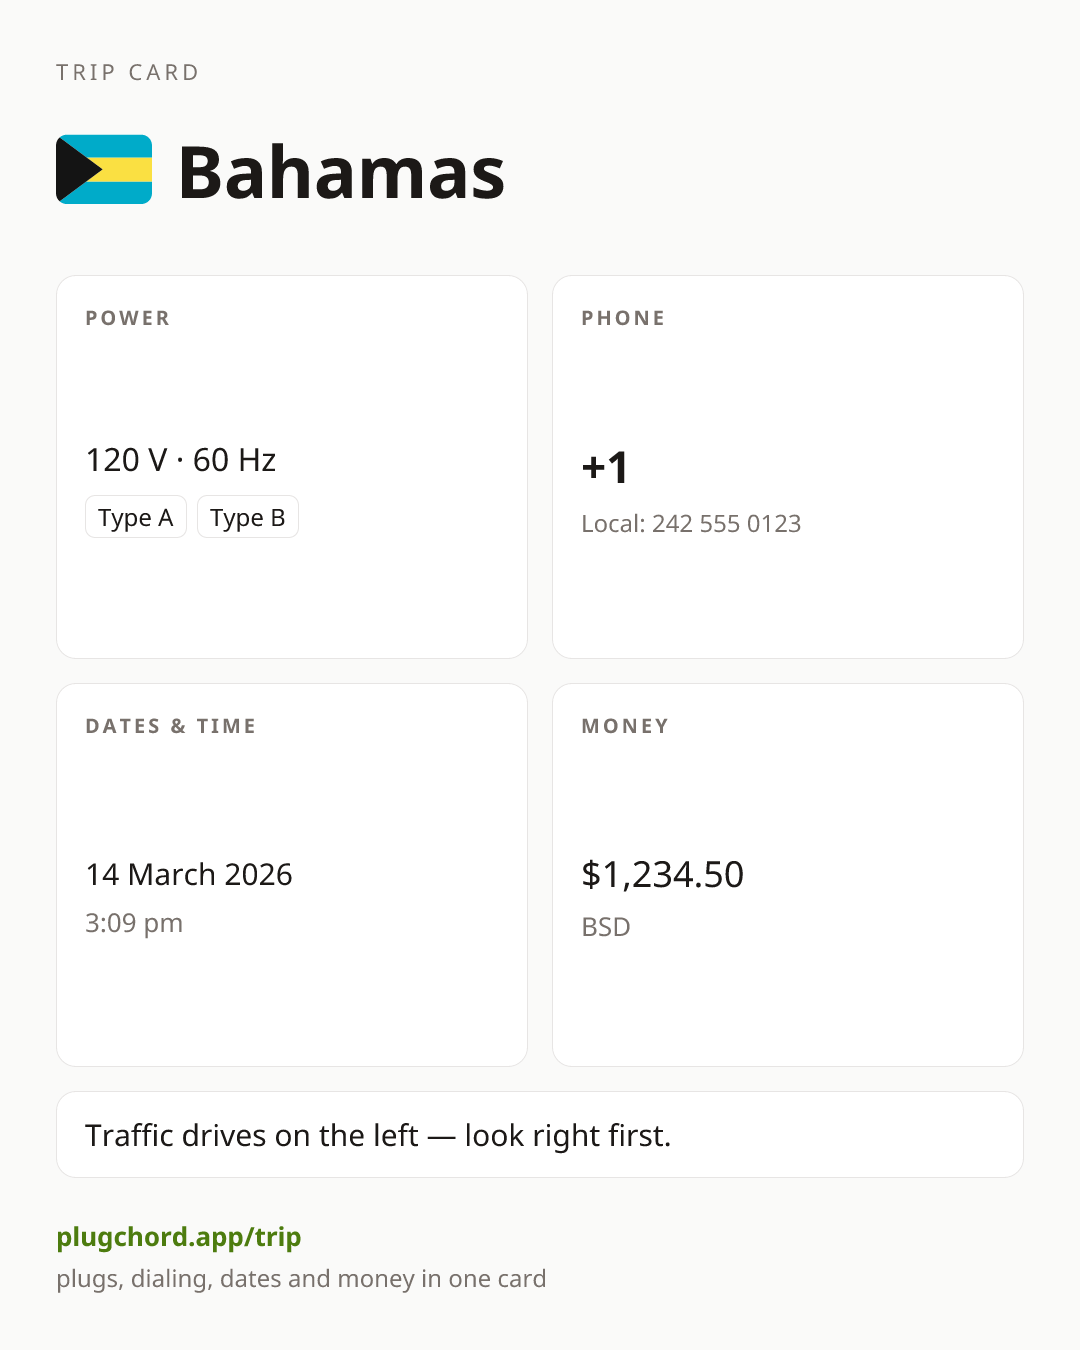Viewport: 1080px width, 1350px height.
Task: Click the PHONE card heading
Action: (x=624, y=318)
